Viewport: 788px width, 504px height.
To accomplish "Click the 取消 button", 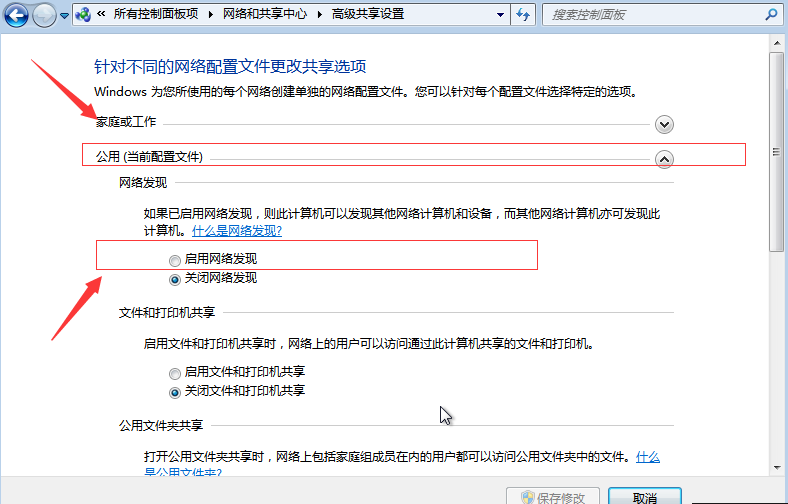I will click(x=644, y=497).
